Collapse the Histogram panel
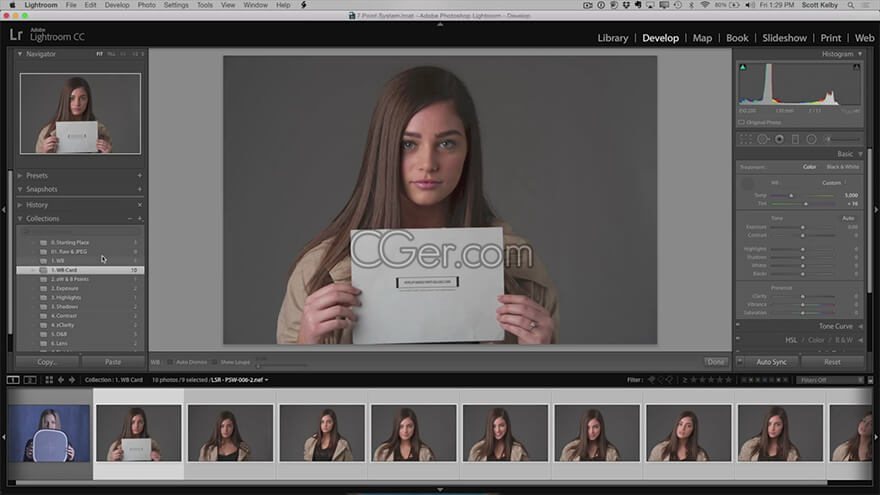This screenshot has height=495, width=880. click(x=860, y=54)
